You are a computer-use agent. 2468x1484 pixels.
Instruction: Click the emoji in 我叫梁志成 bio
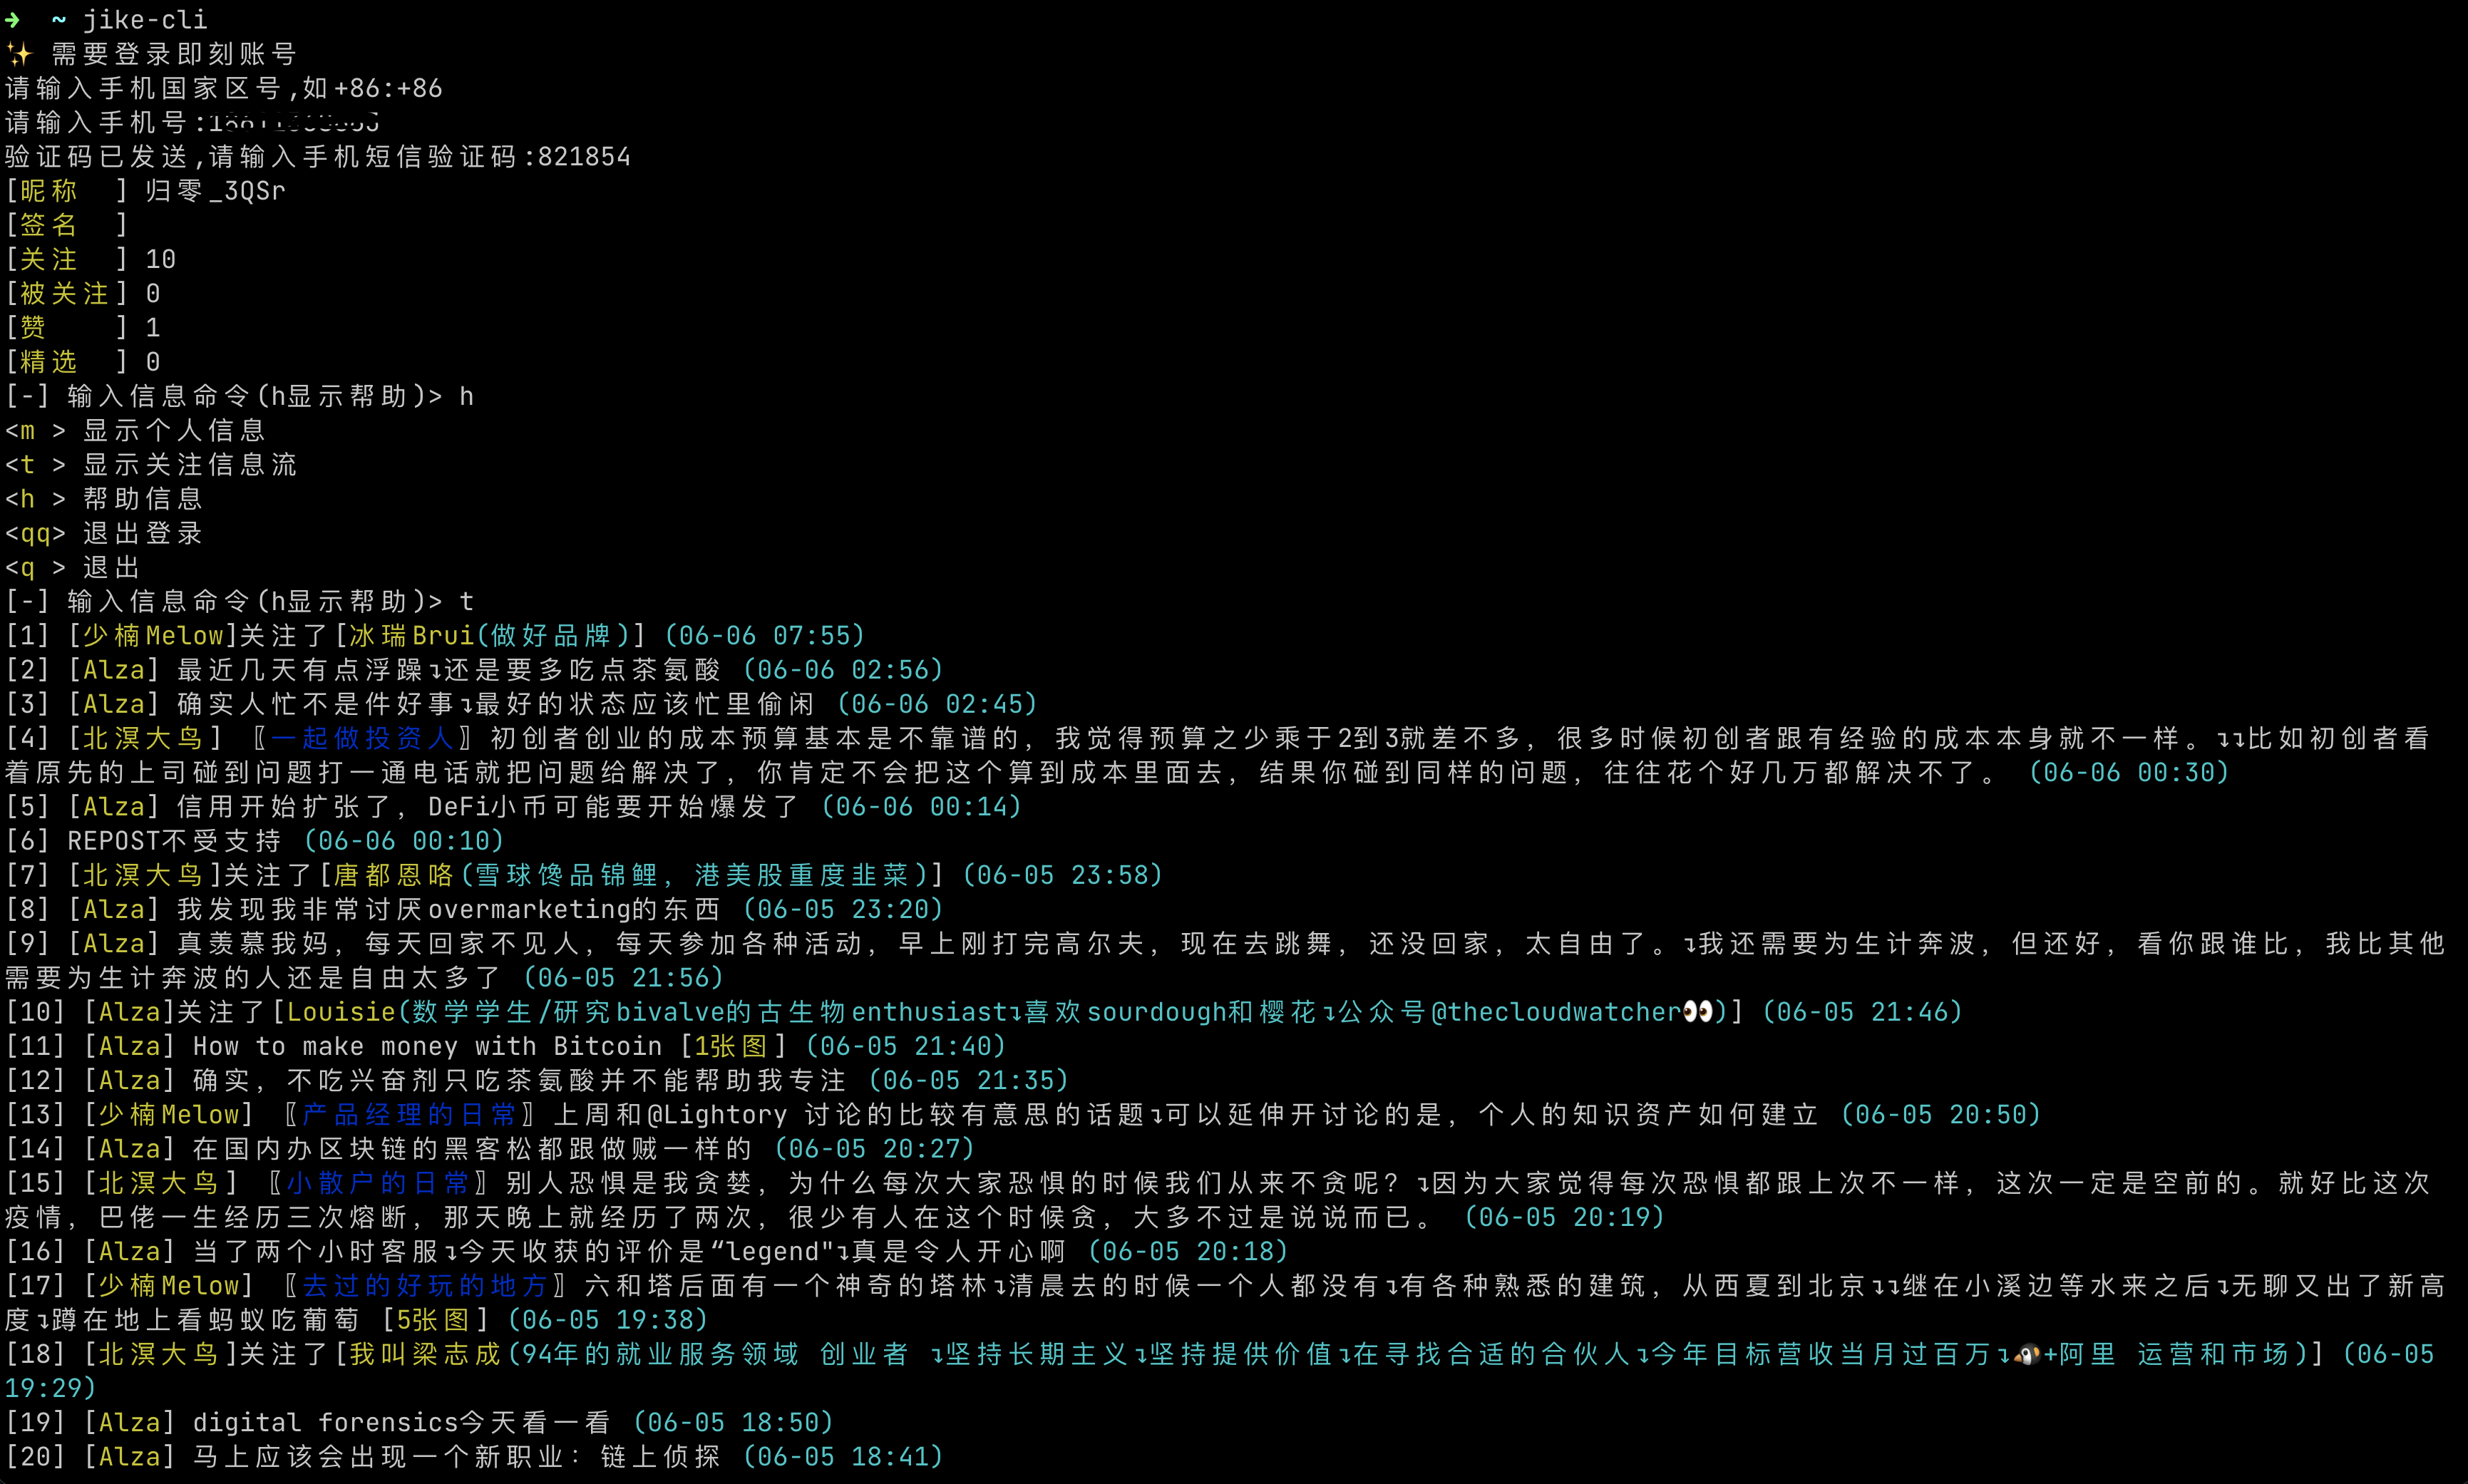tap(2027, 1355)
